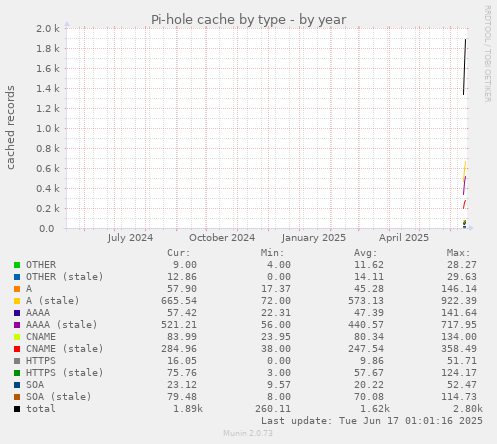Click the A (stale) current value '665.54'
497x444 pixels.
179,301
